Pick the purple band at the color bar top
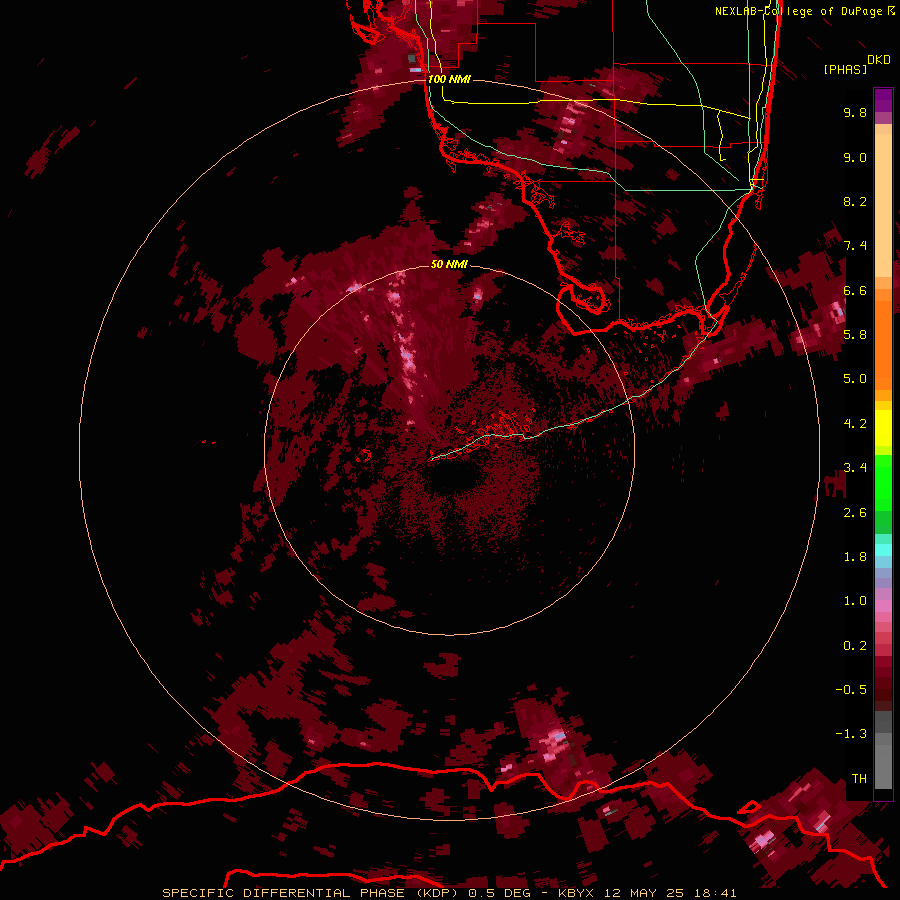Screen dimensions: 900x900 tap(883, 100)
